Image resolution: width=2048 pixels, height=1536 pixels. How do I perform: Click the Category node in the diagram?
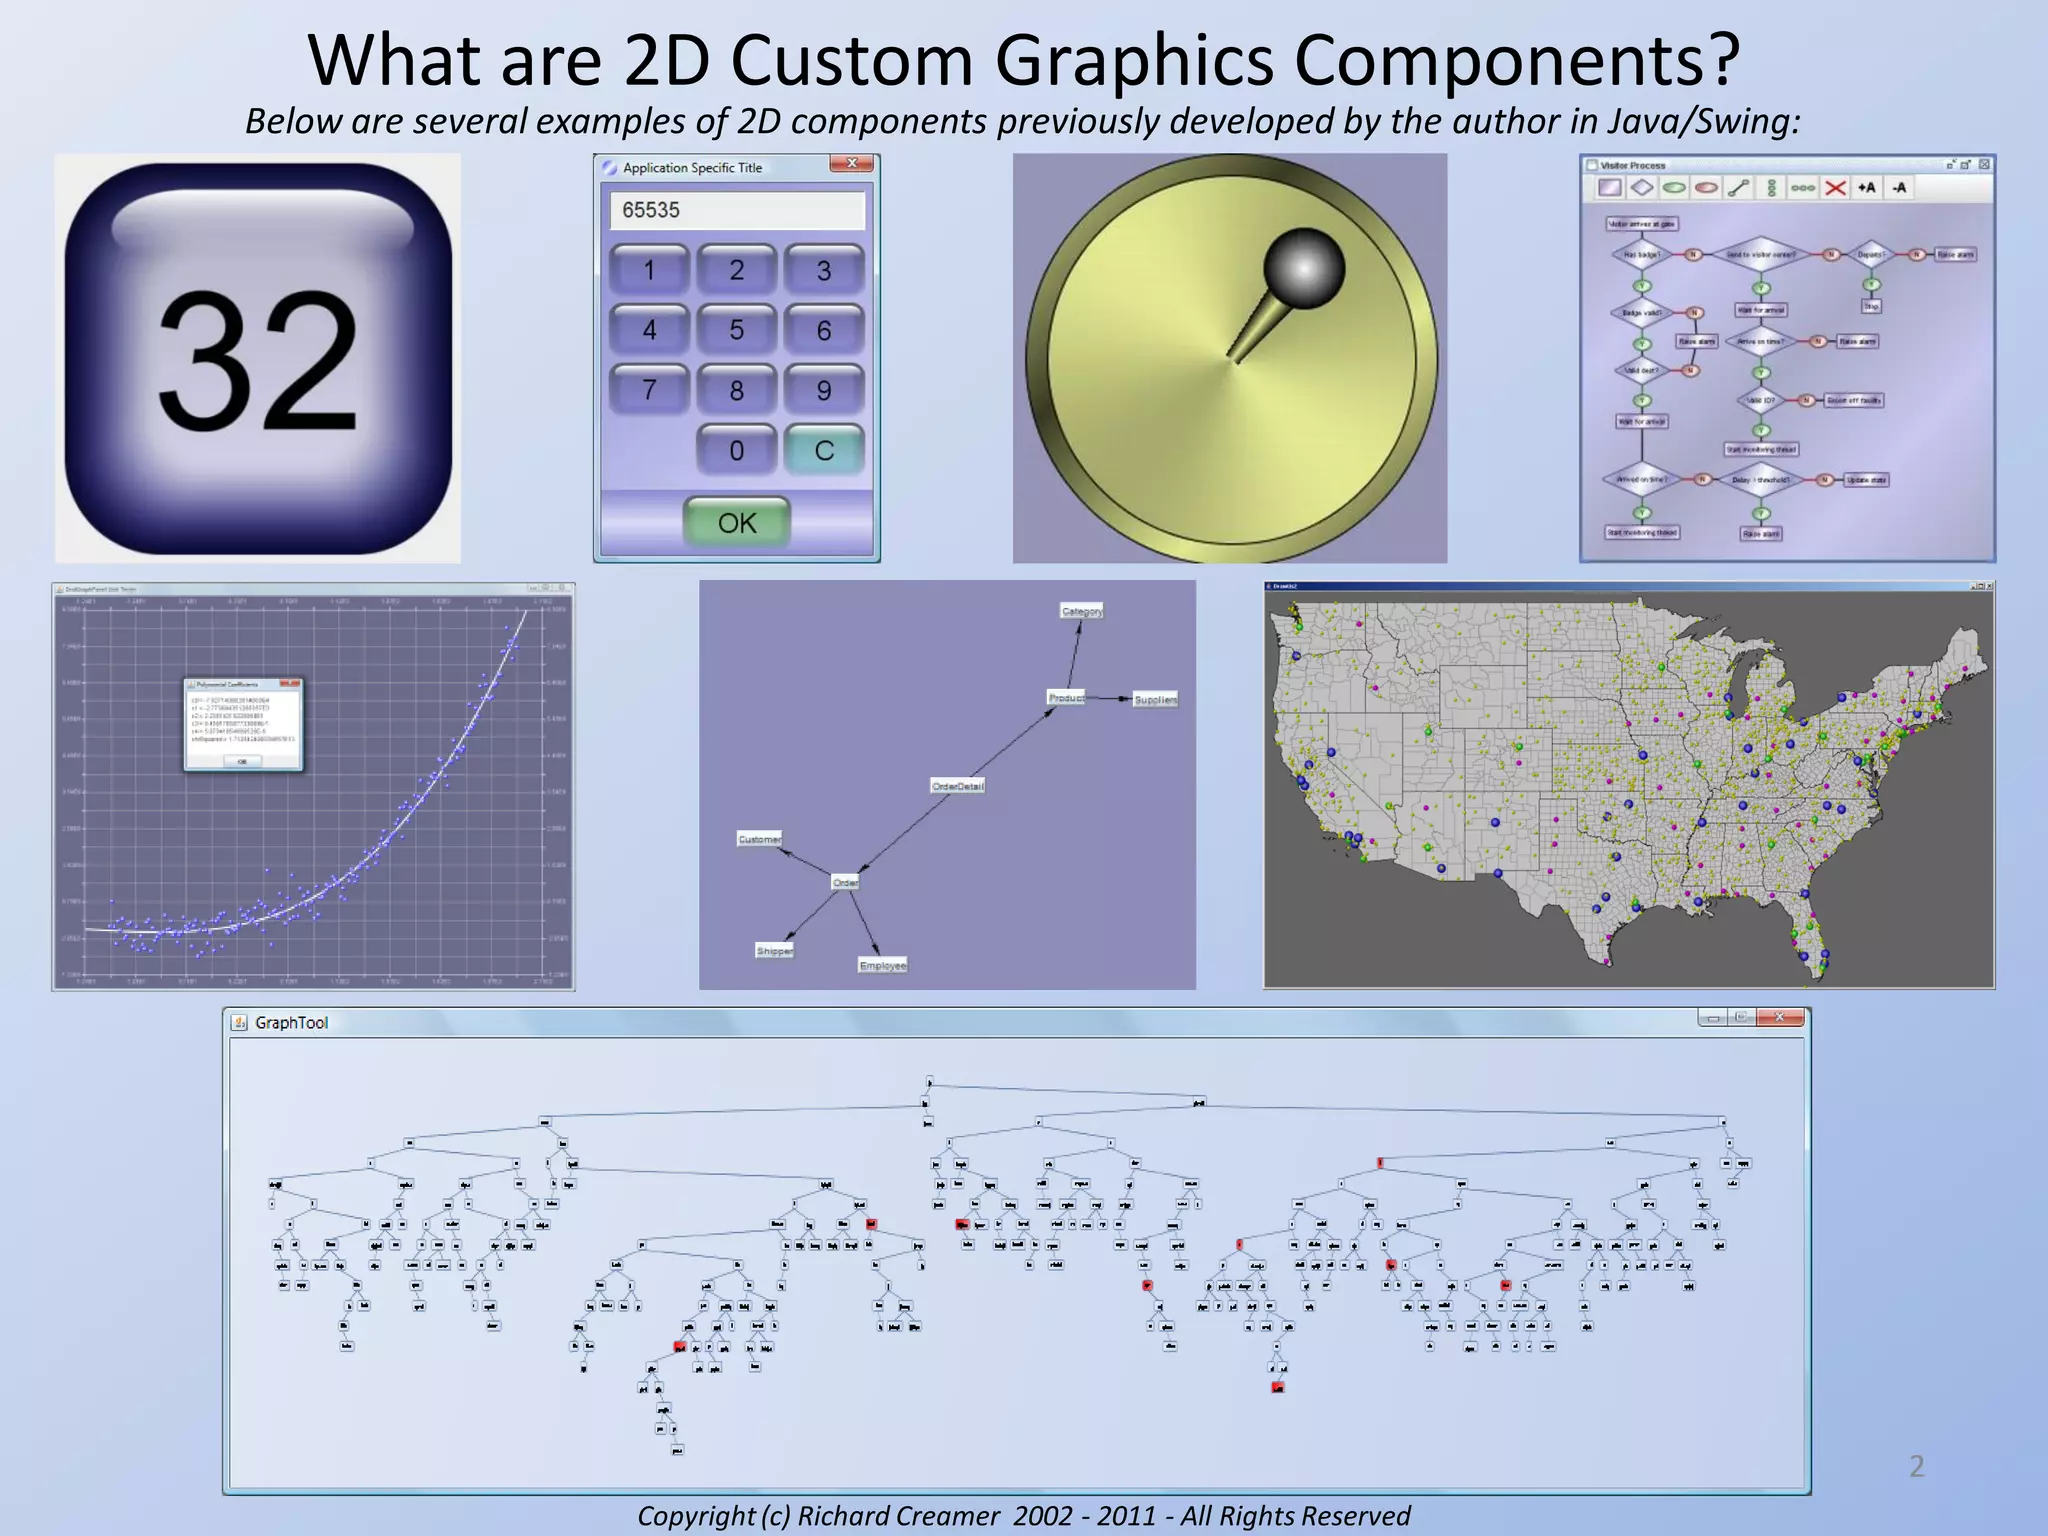click(x=1082, y=610)
